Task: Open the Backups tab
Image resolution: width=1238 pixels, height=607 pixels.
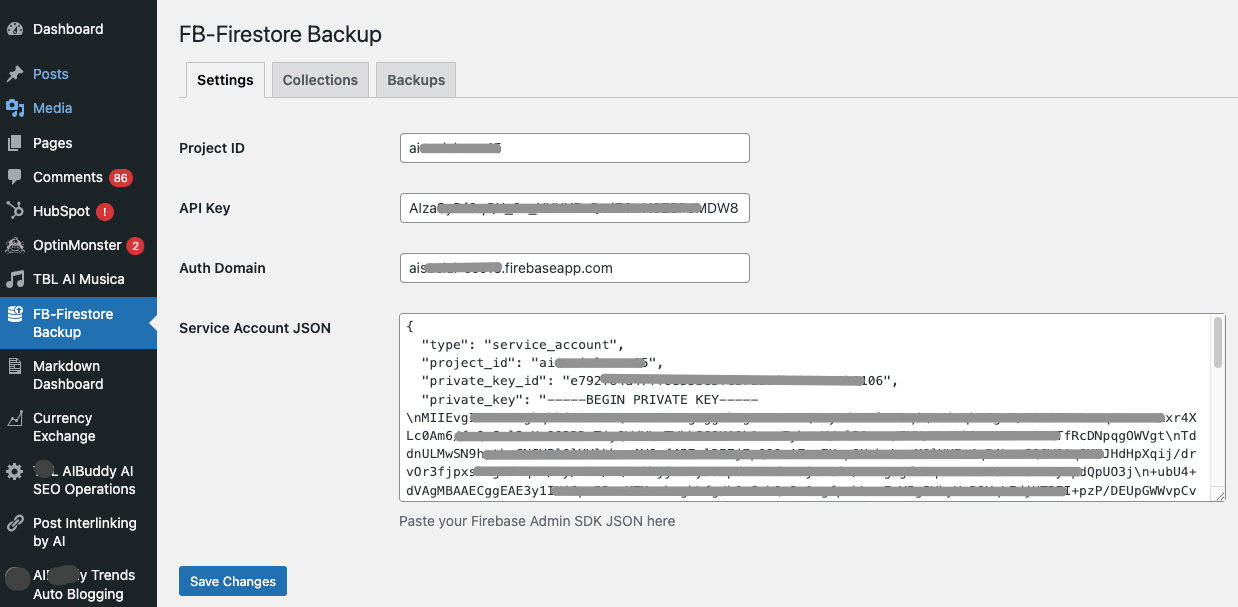Action: click(416, 80)
